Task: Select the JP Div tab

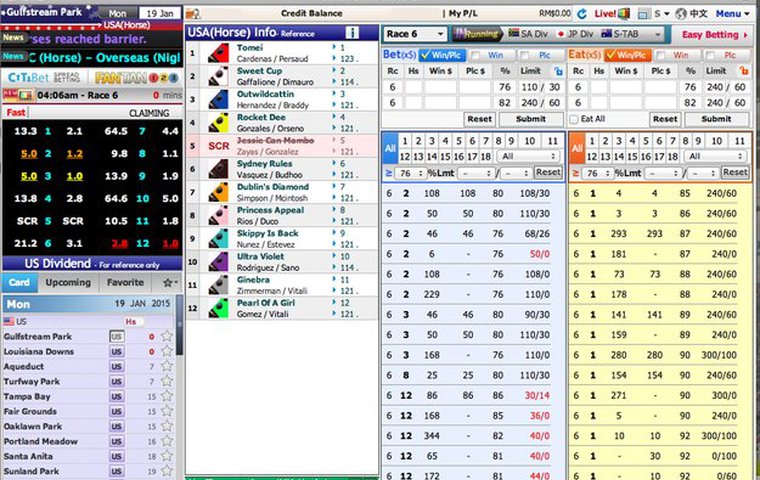Action: [x=576, y=34]
